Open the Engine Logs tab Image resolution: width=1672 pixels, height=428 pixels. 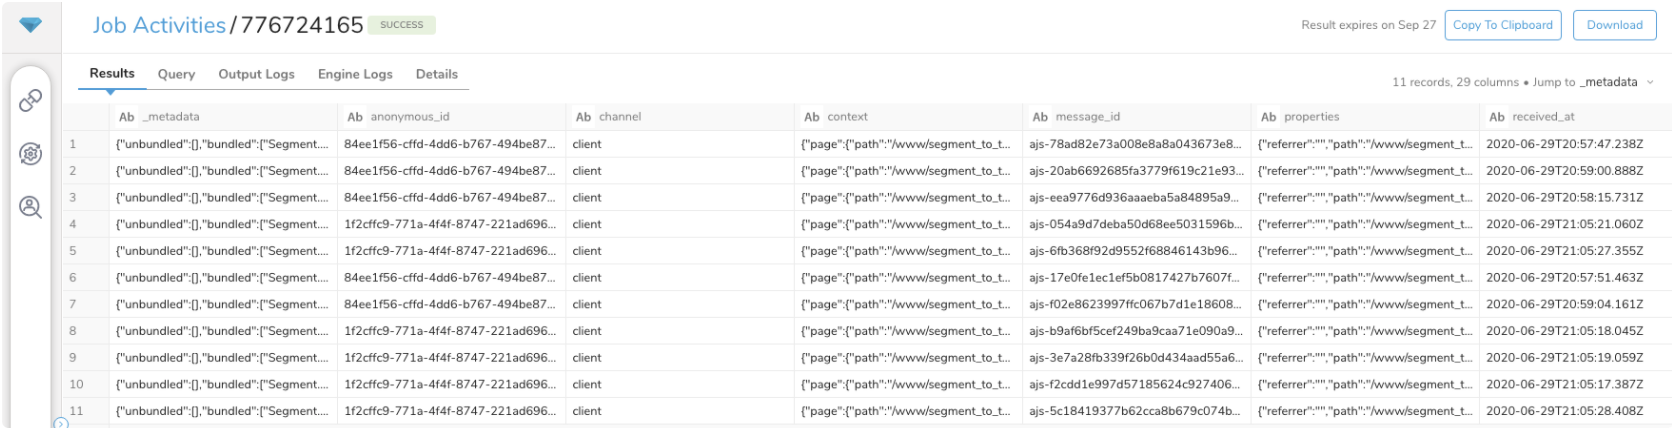(355, 74)
